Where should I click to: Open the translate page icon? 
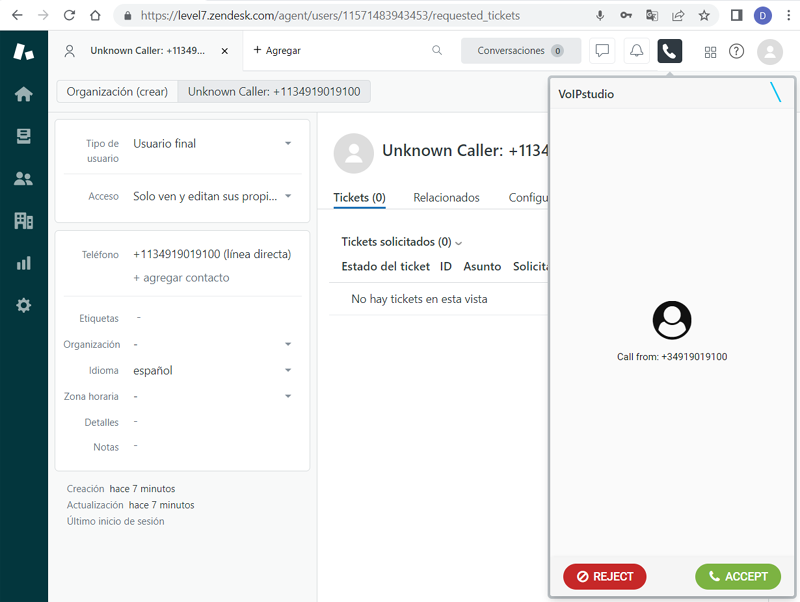pyautogui.click(x=652, y=15)
